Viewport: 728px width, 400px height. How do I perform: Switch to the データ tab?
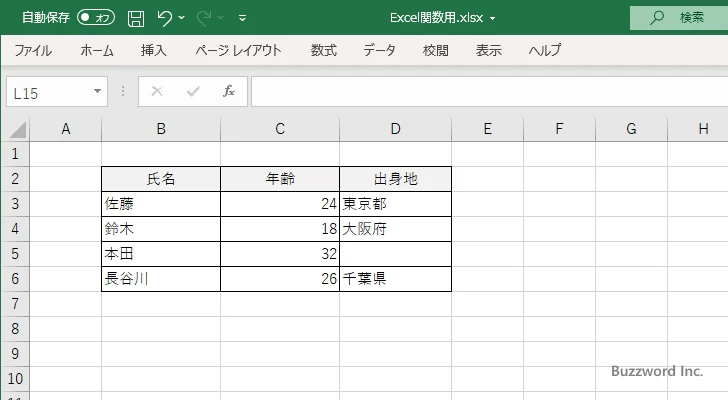379,50
